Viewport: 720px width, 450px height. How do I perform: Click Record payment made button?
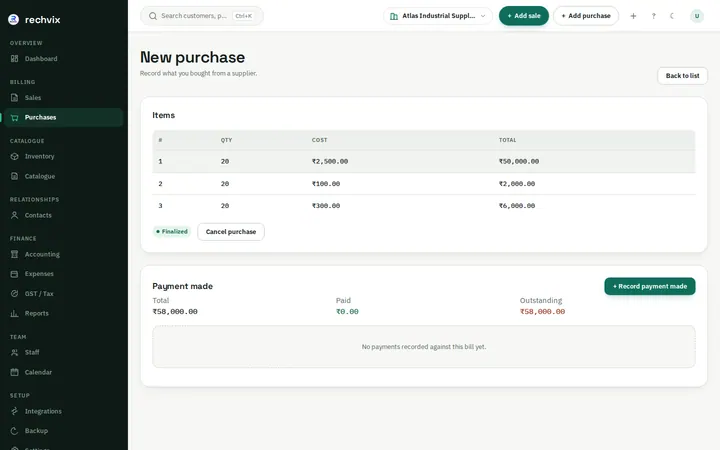(x=650, y=287)
